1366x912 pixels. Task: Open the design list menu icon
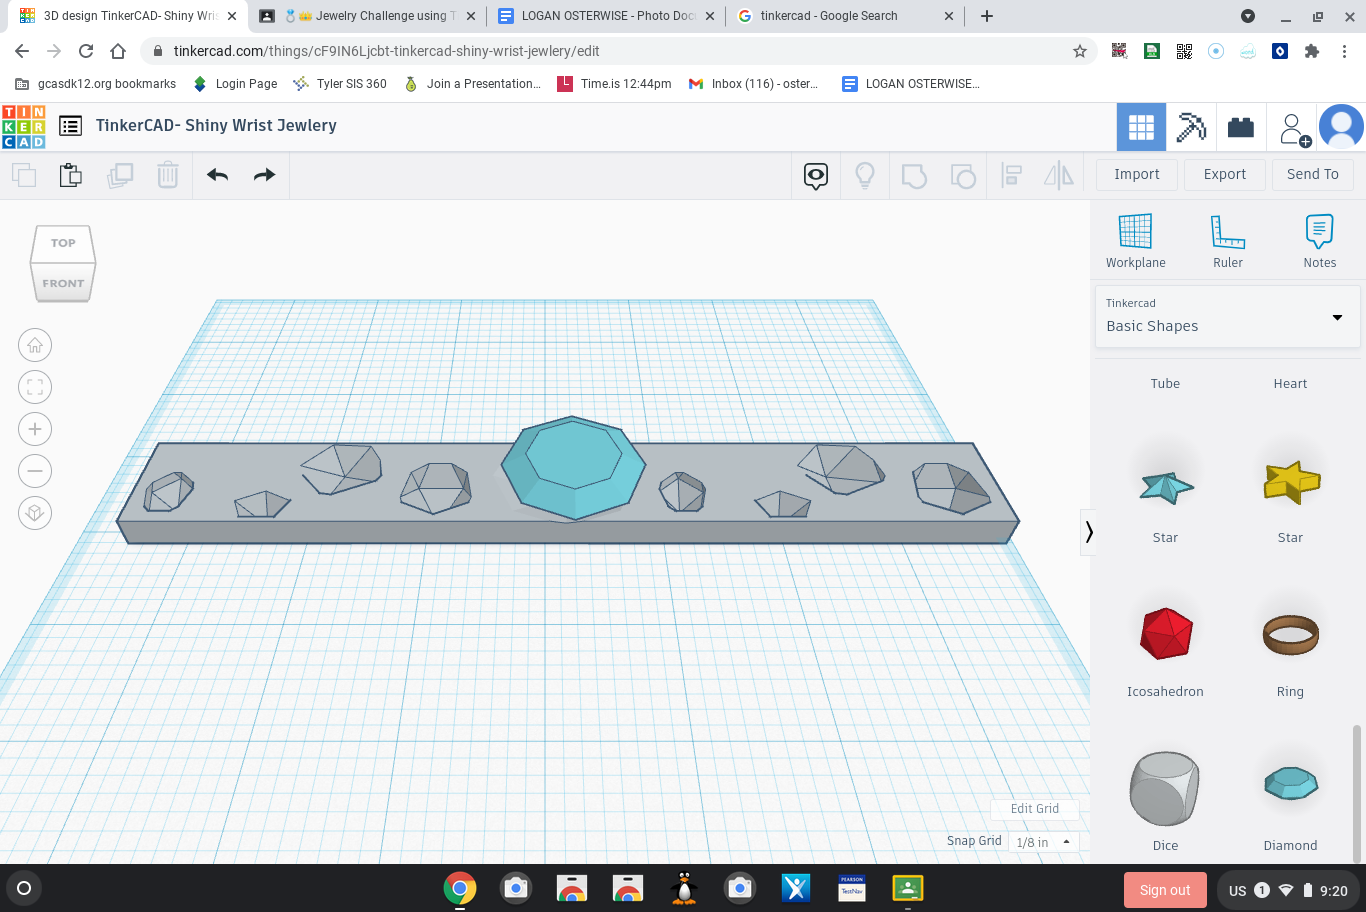70,126
